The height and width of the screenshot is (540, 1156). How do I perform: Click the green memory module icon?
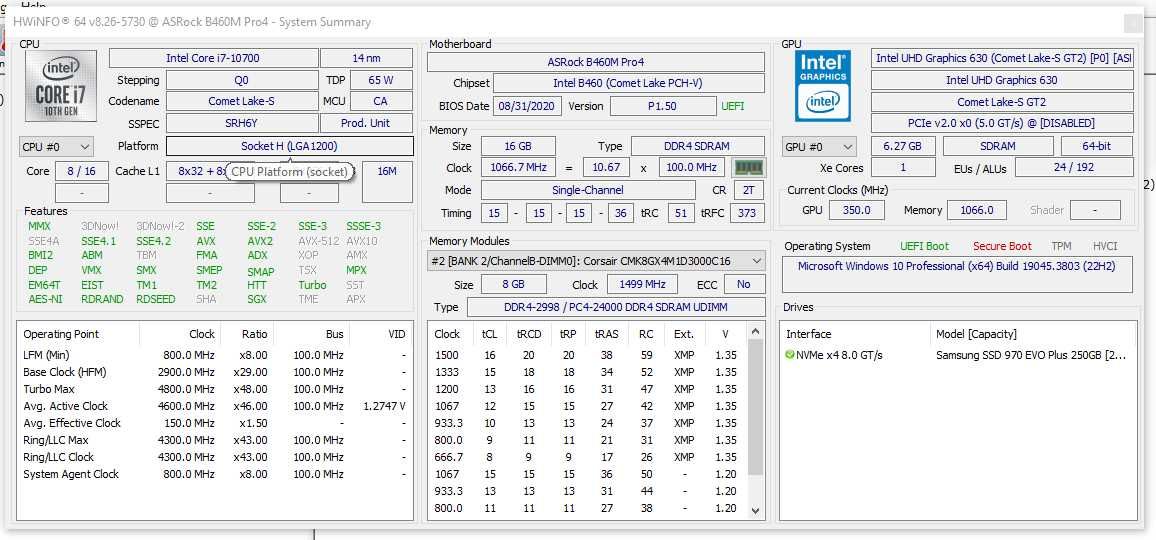tap(749, 167)
